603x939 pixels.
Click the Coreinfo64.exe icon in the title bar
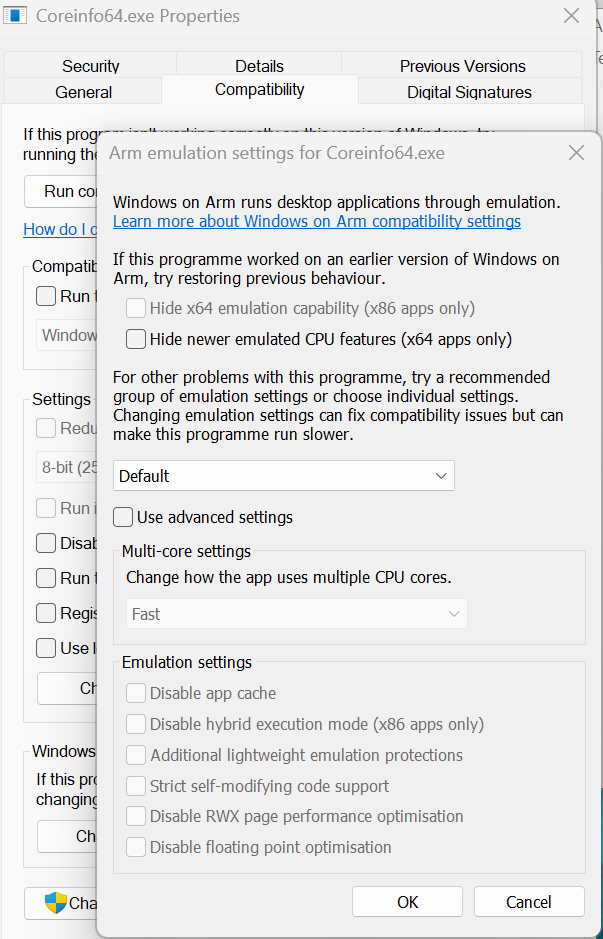[15, 15]
